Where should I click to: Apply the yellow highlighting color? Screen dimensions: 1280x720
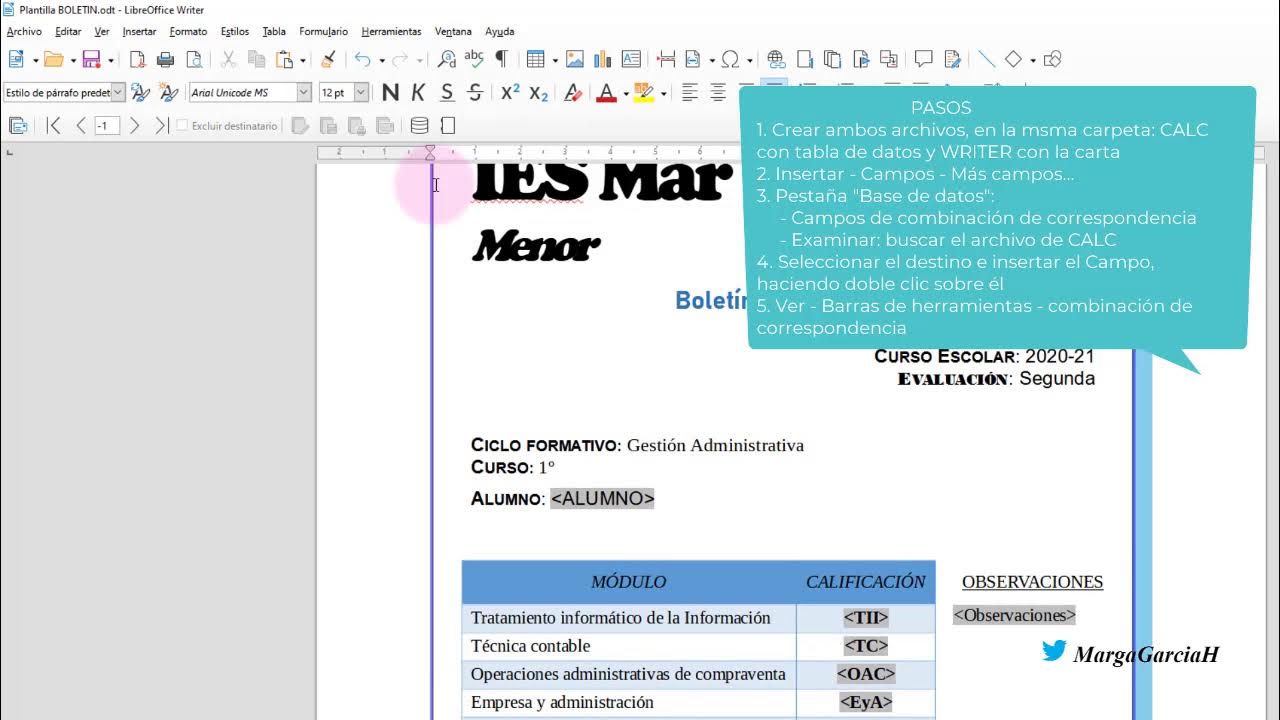click(x=644, y=93)
